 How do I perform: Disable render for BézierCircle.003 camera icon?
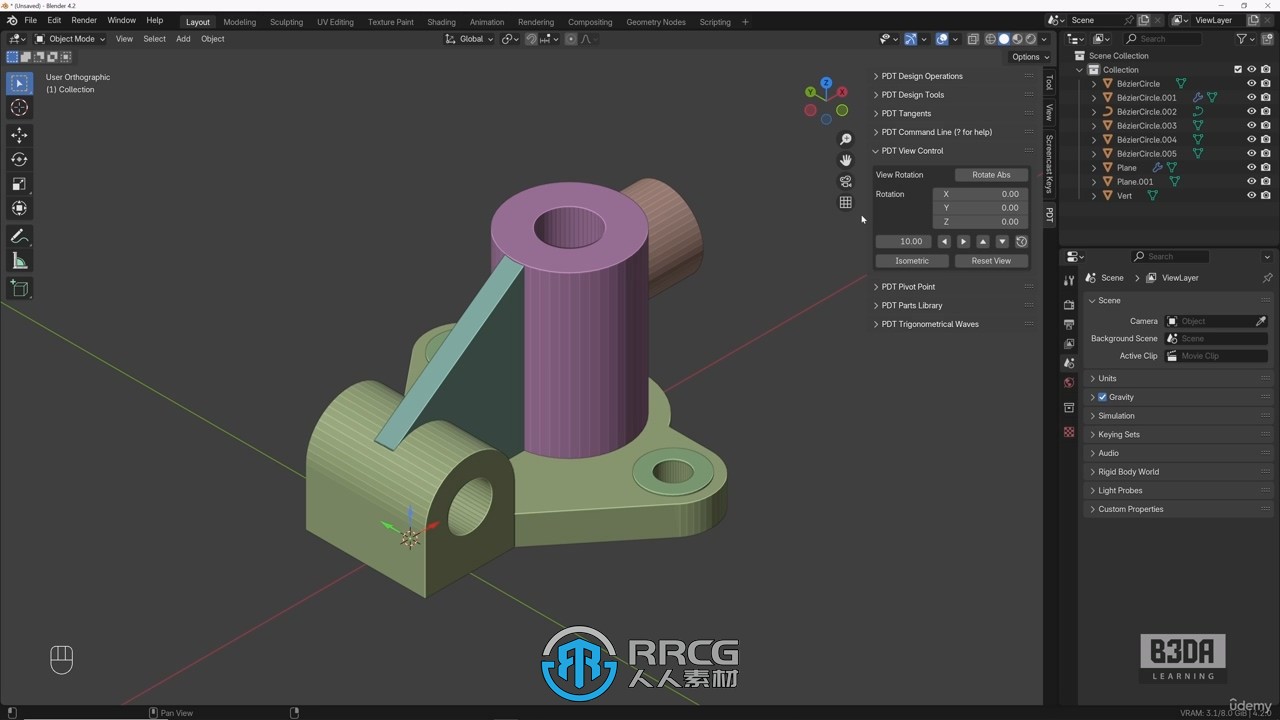[1266, 126]
